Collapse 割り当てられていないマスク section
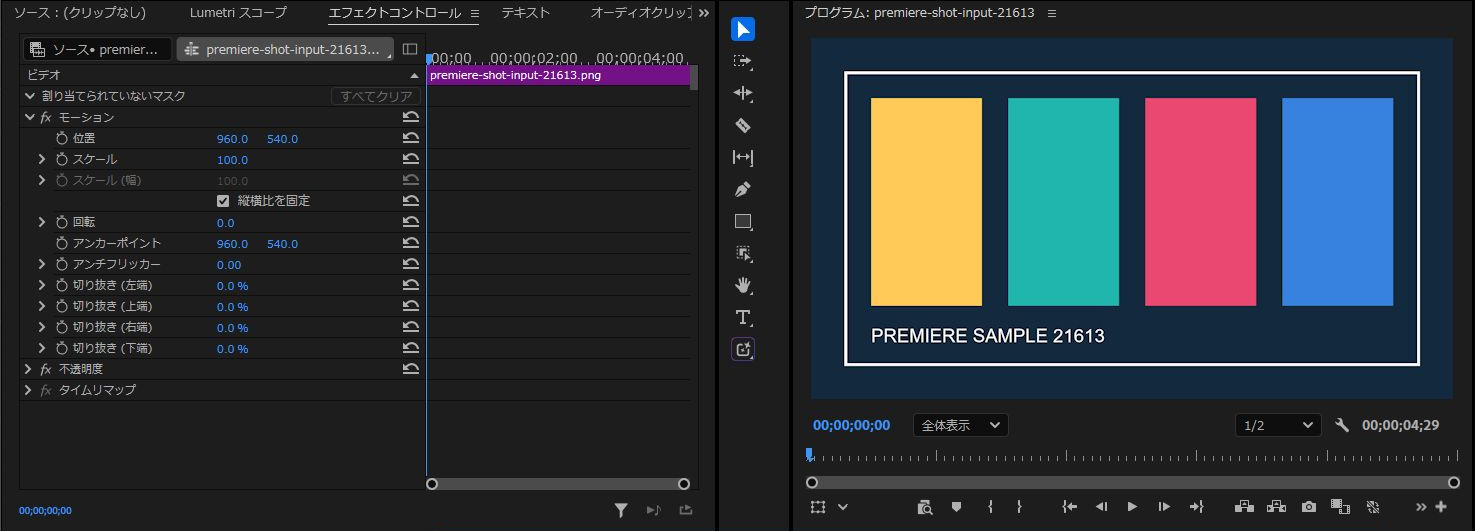Screen dimensions: 1475x531 29,97
